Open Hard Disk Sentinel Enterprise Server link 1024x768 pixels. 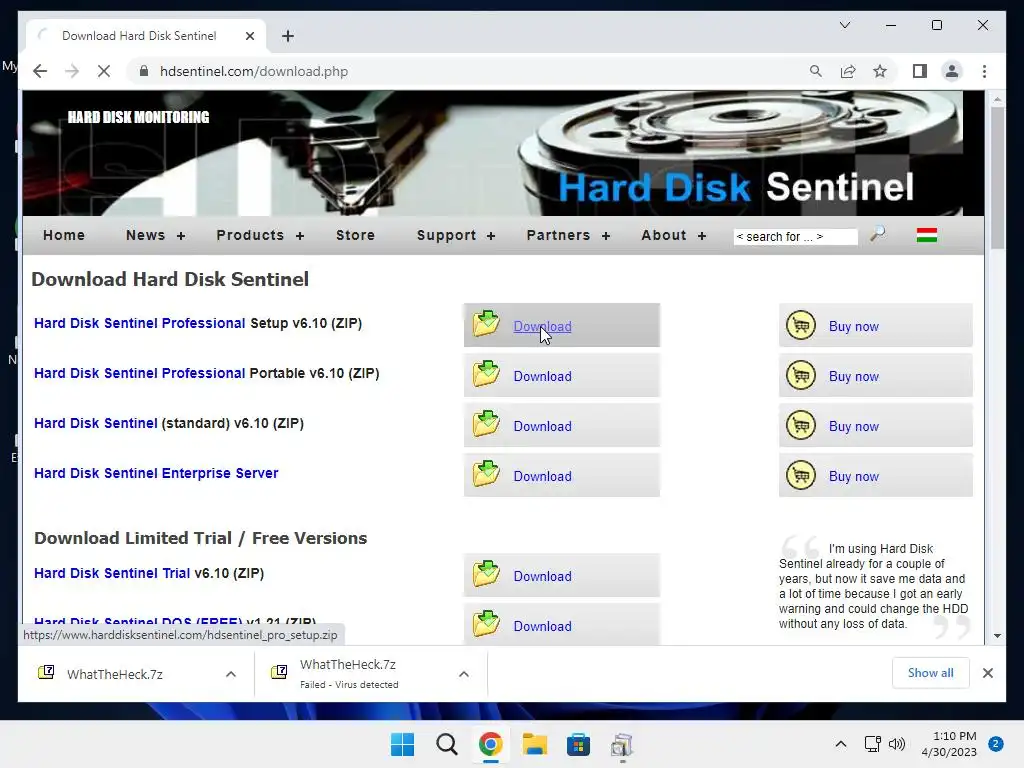[x=156, y=473]
